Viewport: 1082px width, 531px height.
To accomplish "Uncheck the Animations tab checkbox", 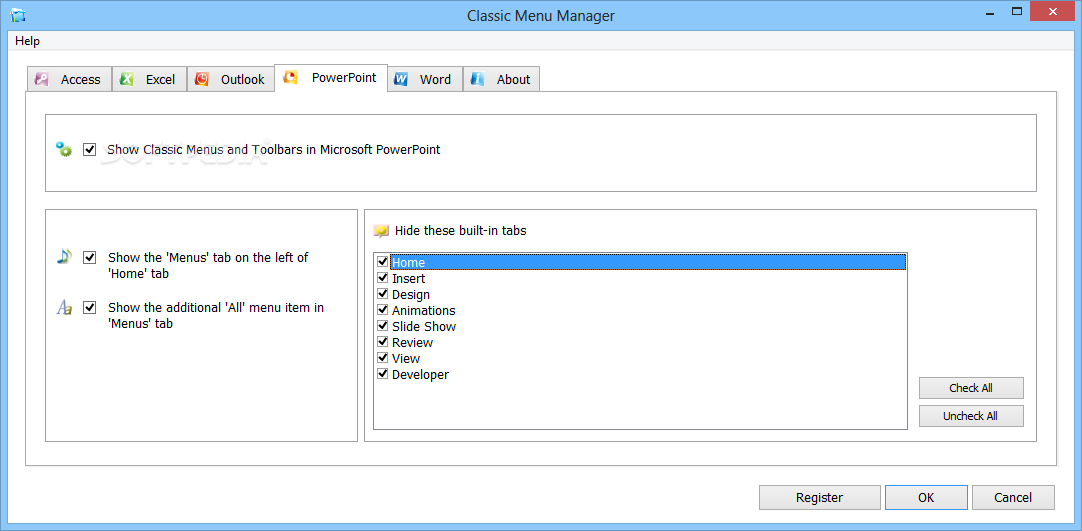I will (382, 310).
